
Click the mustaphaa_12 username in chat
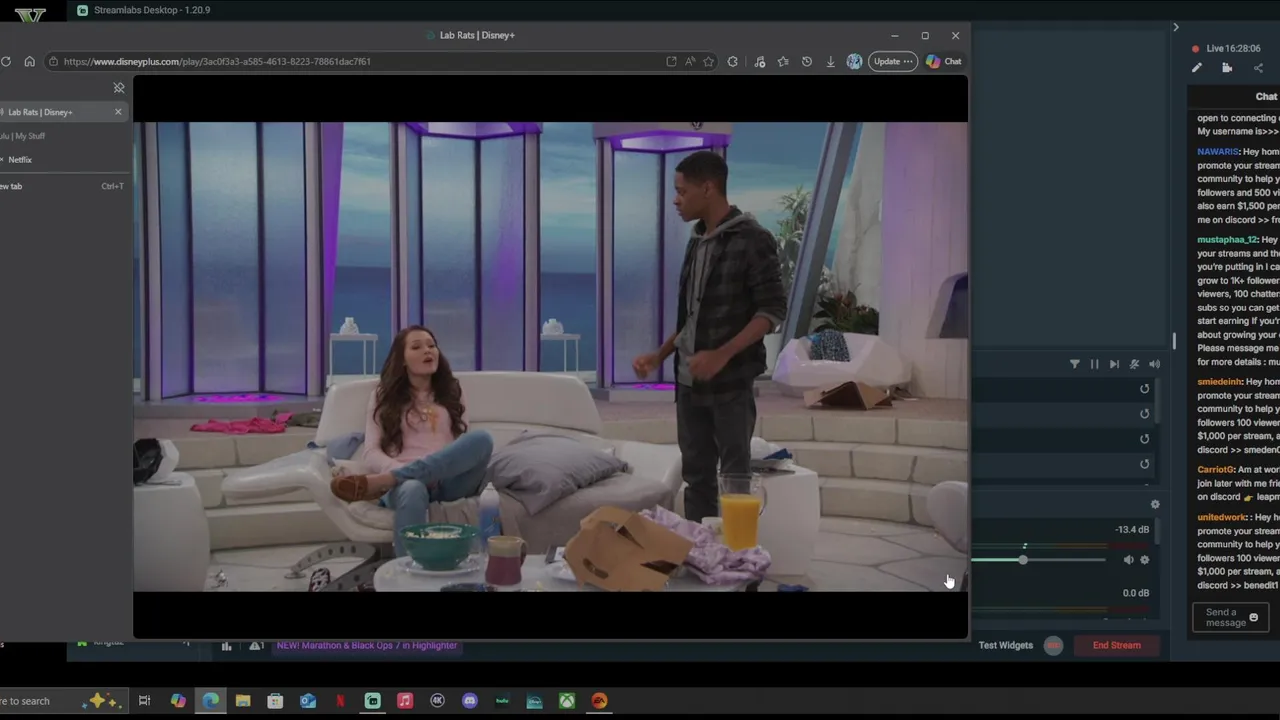pyautogui.click(x=1227, y=240)
